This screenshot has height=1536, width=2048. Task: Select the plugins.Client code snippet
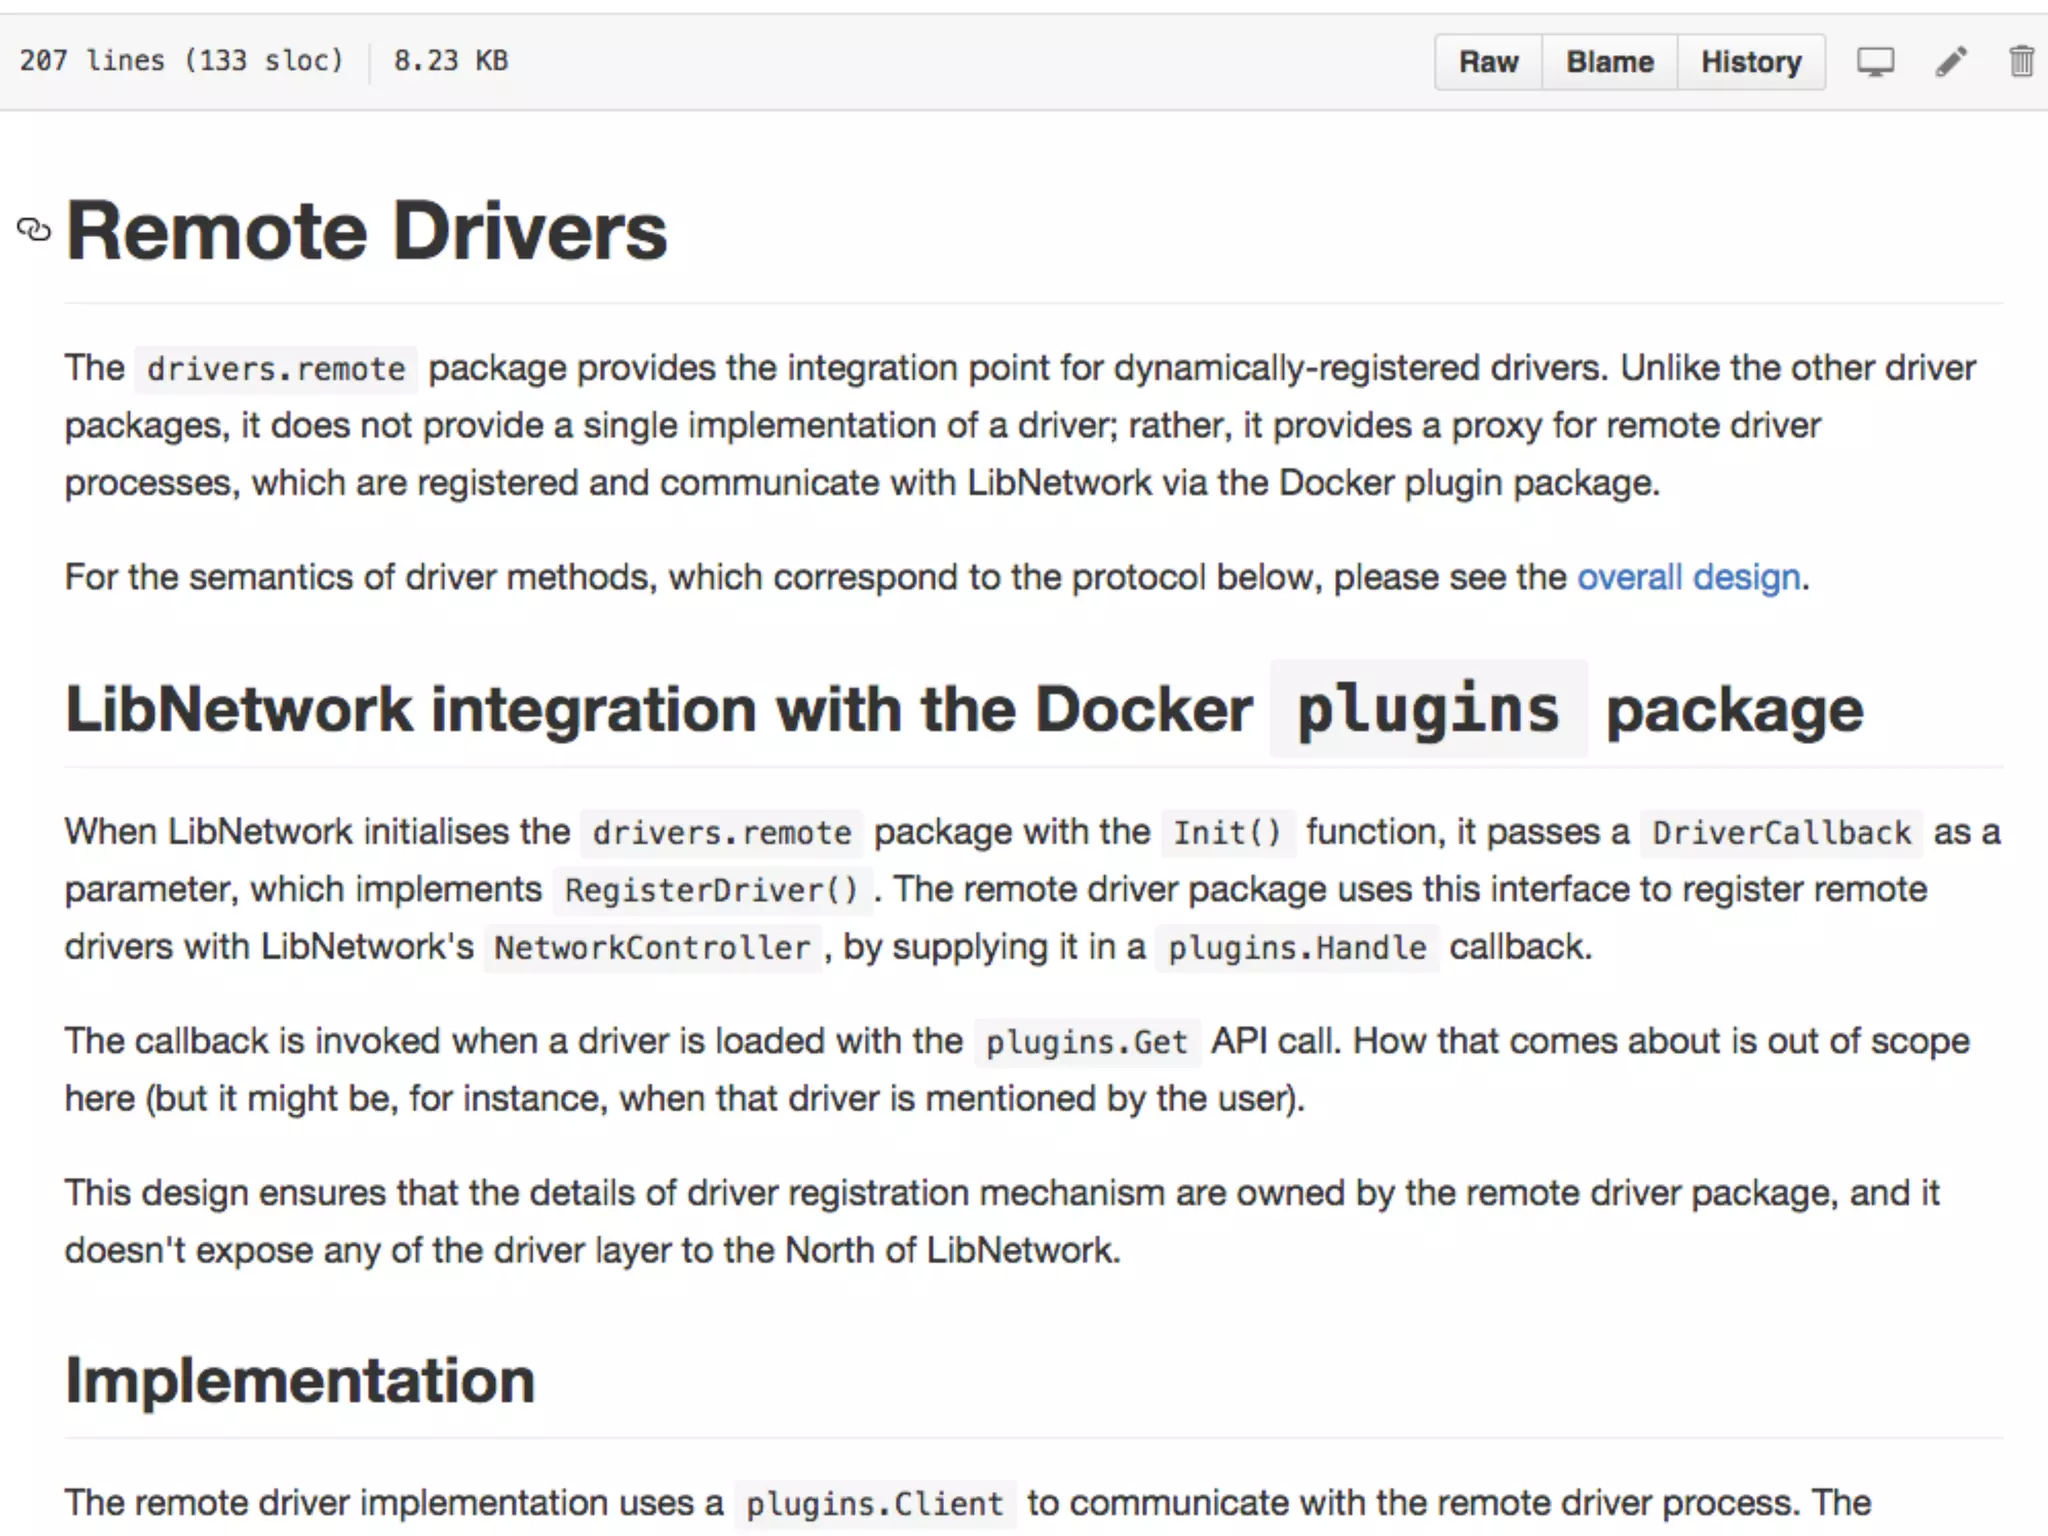click(875, 1504)
